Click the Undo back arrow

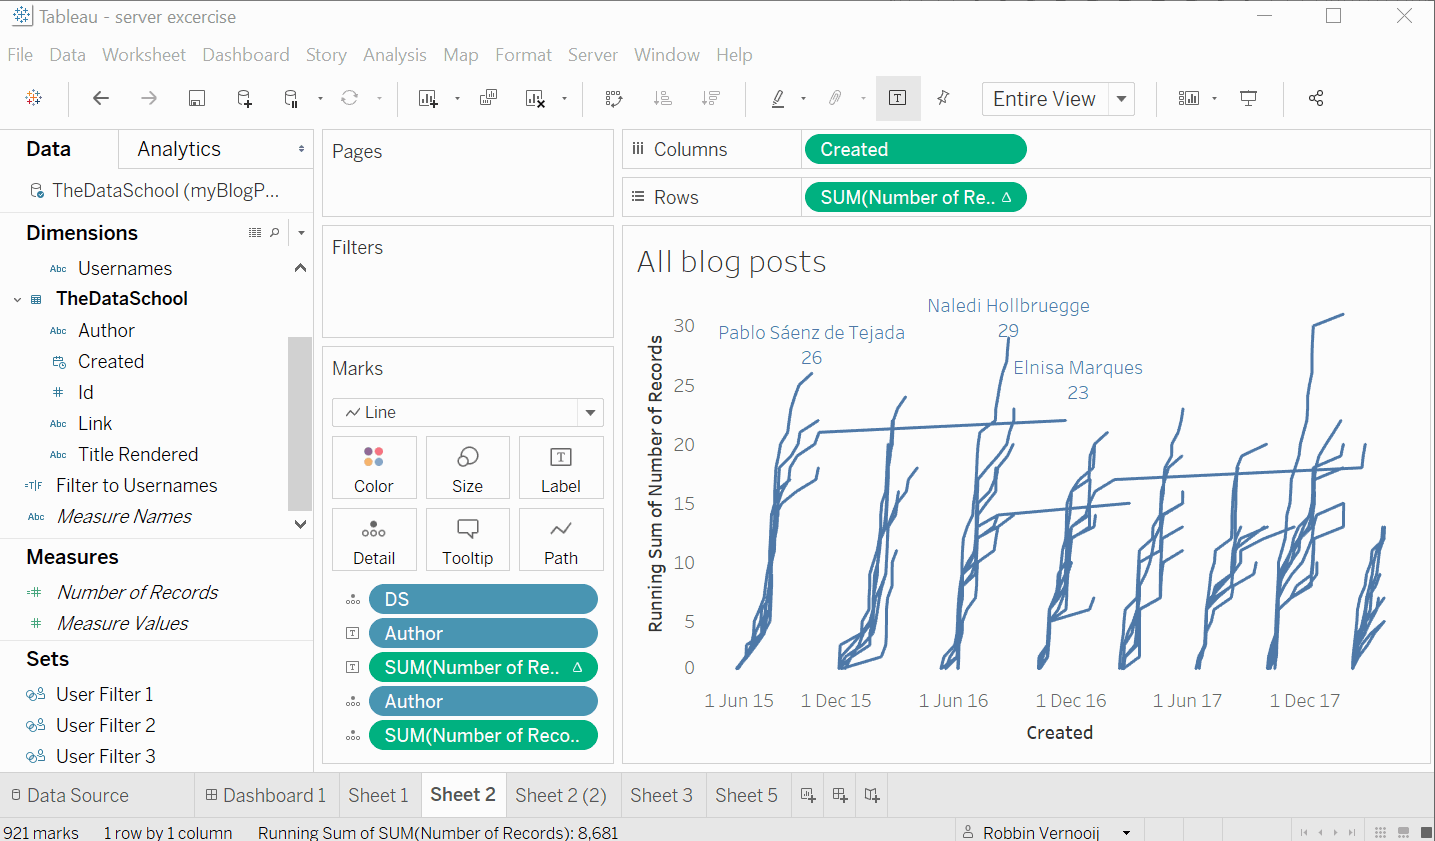tap(100, 98)
